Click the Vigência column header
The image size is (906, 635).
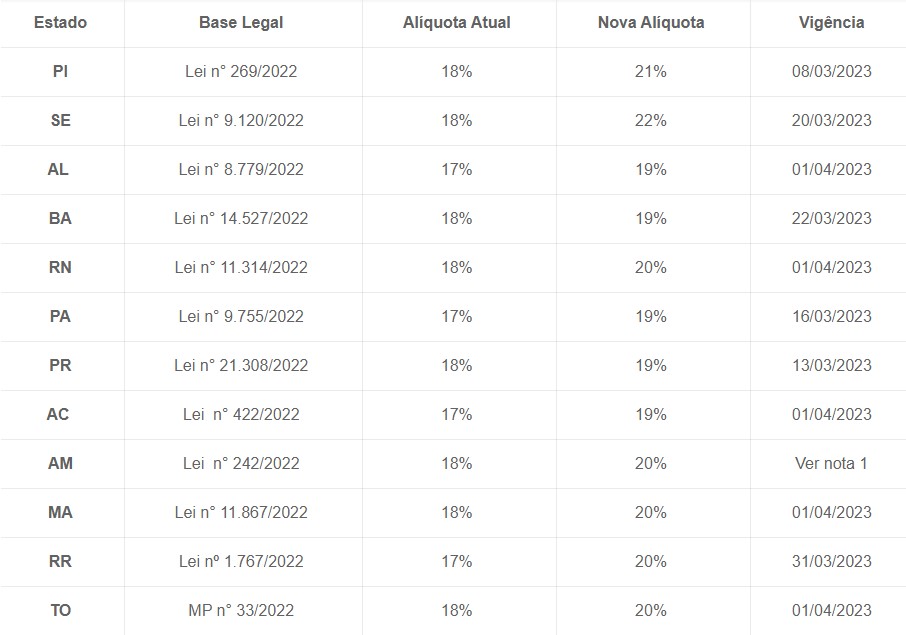point(831,23)
